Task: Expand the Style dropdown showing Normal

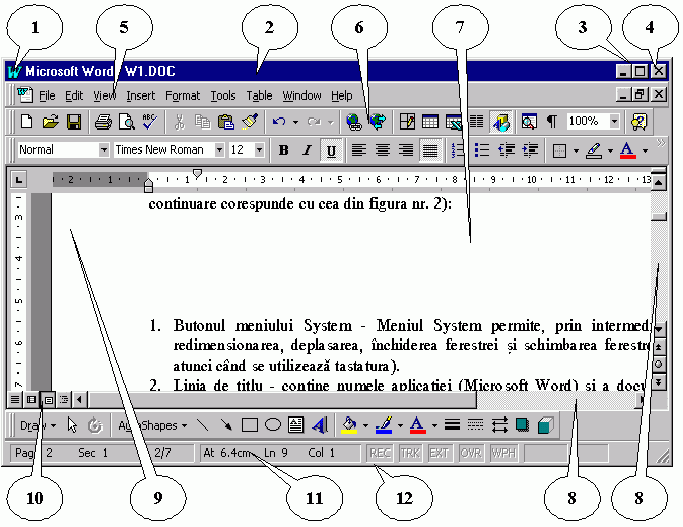Action: tap(103, 150)
